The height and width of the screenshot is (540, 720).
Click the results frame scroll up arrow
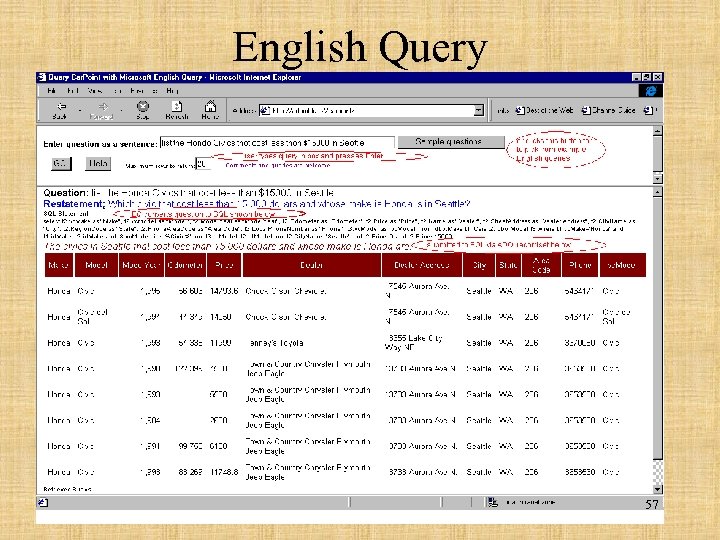pyautogui.click(x=658, y=192)
